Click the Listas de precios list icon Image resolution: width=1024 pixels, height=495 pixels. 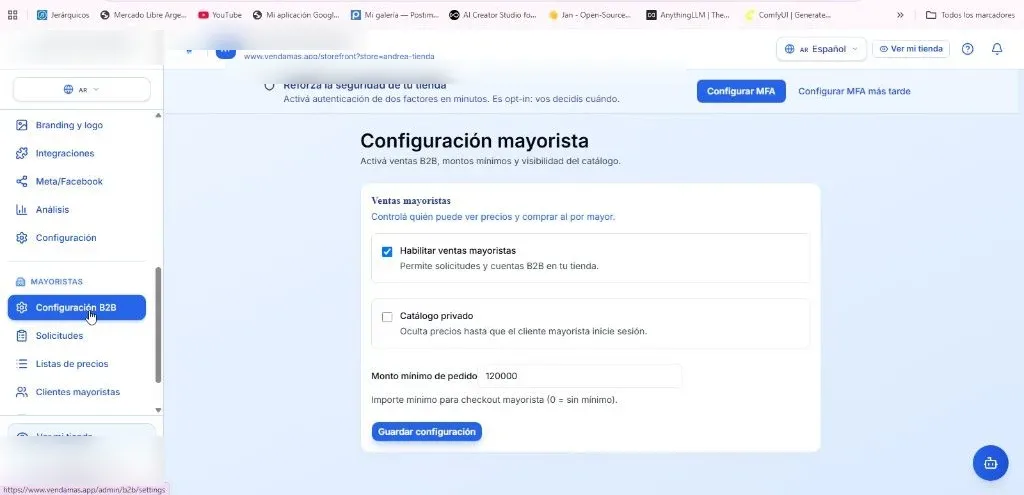22,364
